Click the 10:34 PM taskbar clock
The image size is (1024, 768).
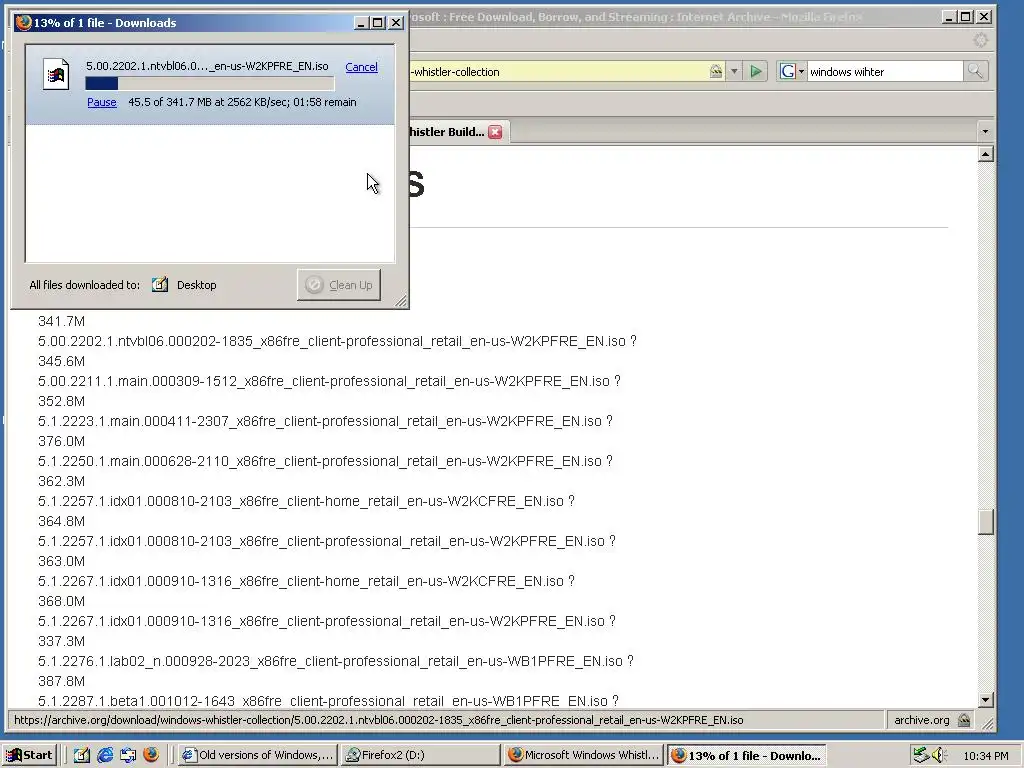coord(985,756)
